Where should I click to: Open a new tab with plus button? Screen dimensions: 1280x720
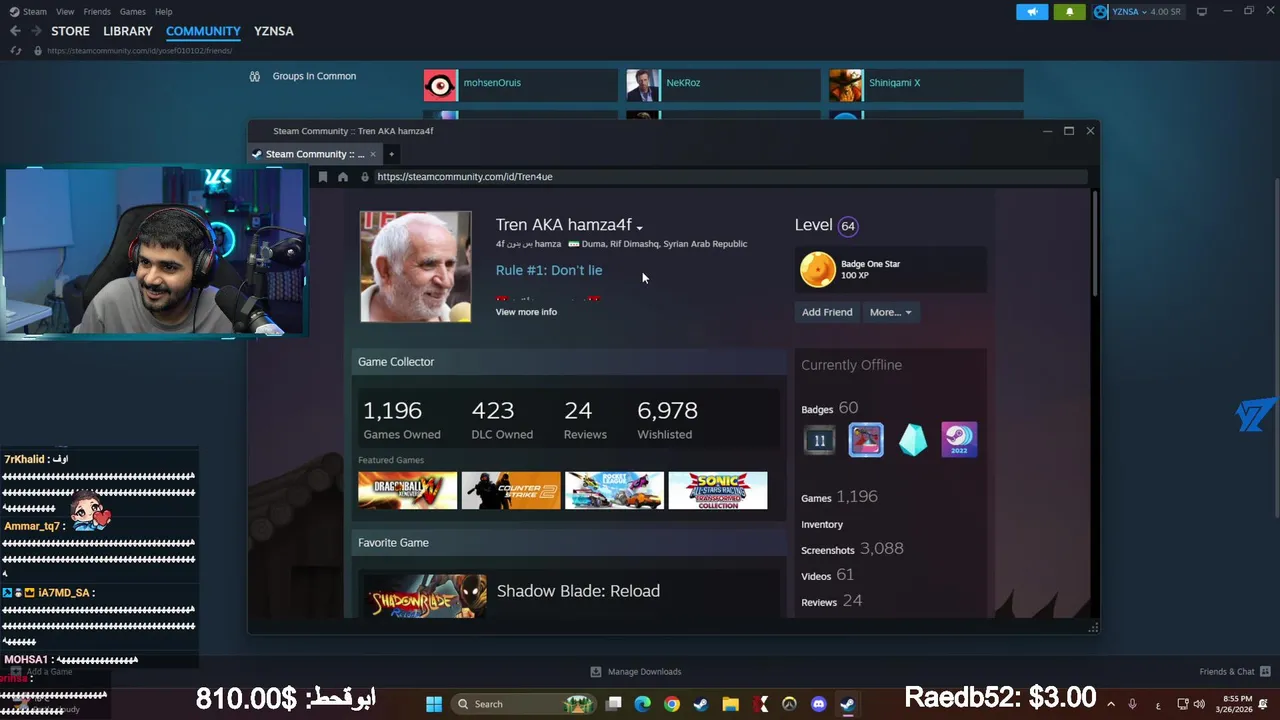pos(391,154)
